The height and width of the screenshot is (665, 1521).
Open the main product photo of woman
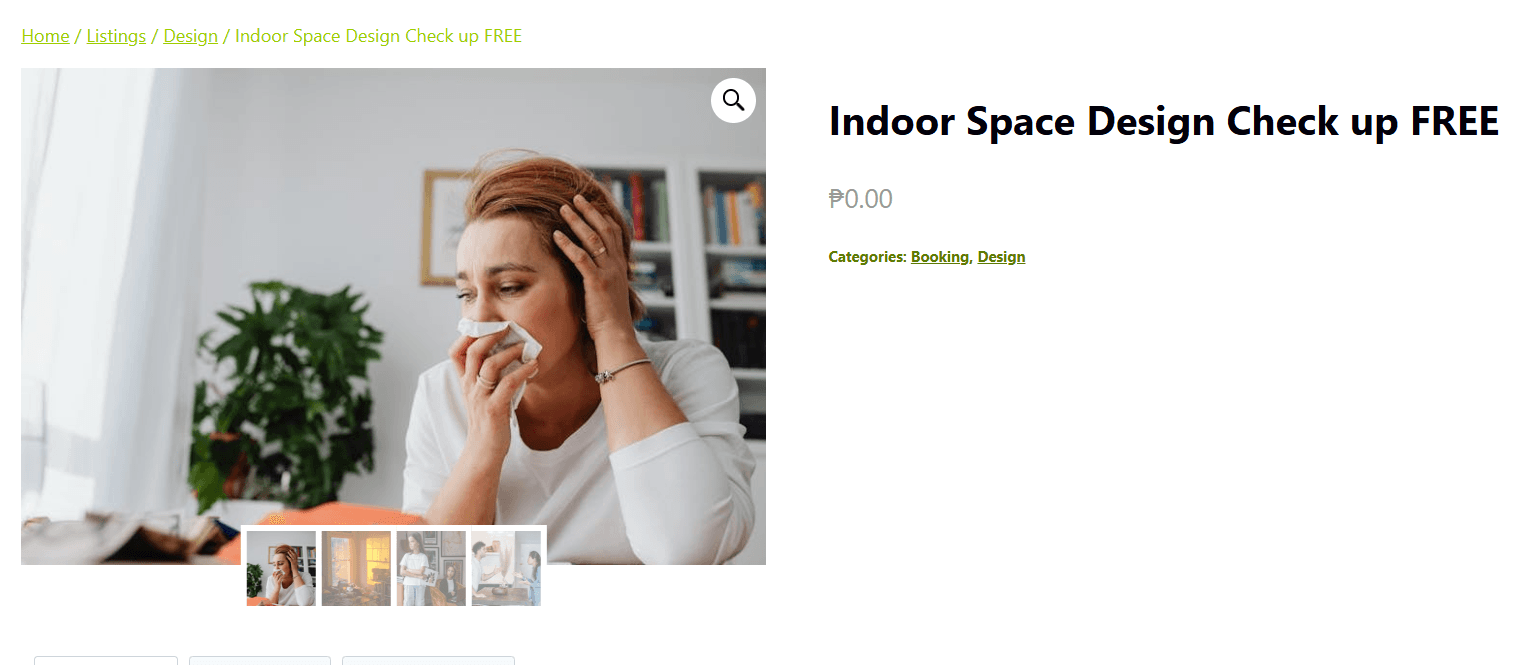pyautogui.click(x=393, y=316)
